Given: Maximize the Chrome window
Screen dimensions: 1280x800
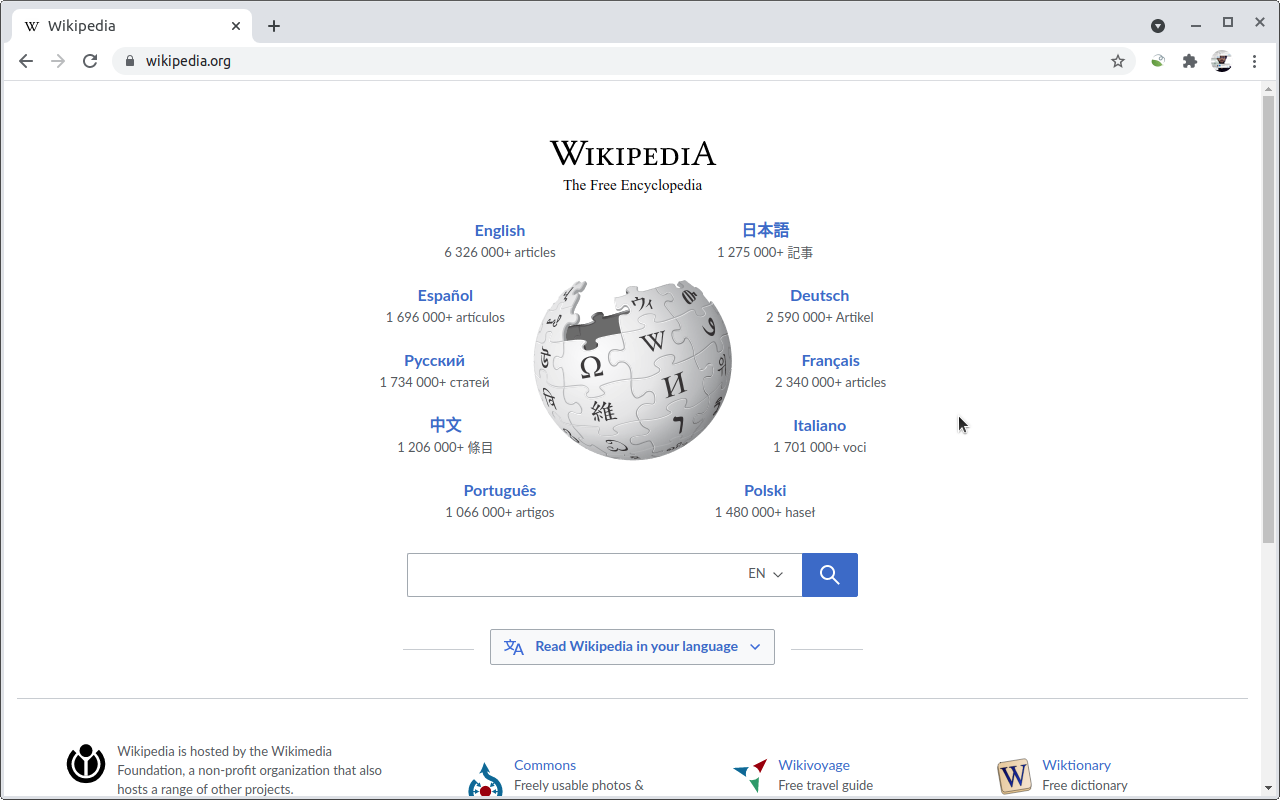Looking at the screenshot, I should click(x=1228, y=23).
